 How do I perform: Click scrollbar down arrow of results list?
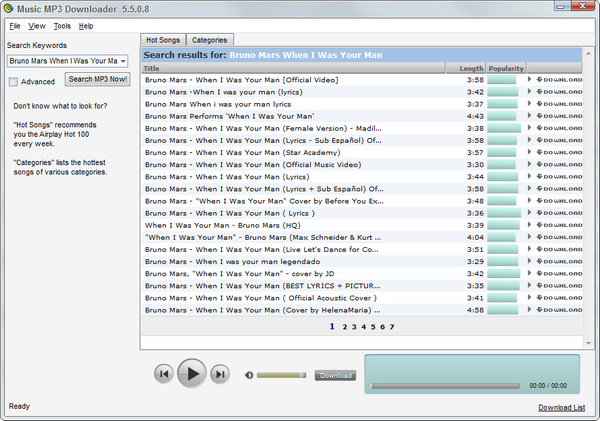[x=588, y=343]
